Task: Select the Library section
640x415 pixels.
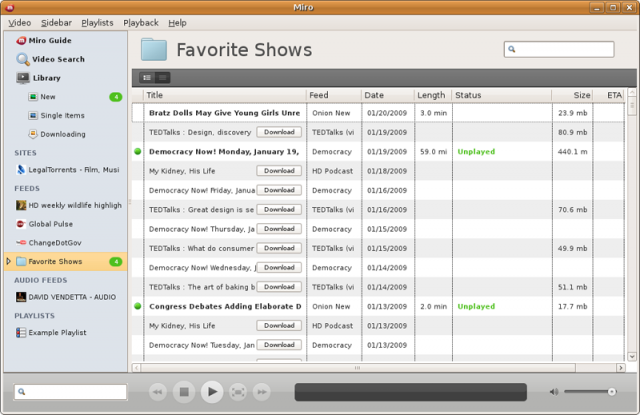Action: 38,78
